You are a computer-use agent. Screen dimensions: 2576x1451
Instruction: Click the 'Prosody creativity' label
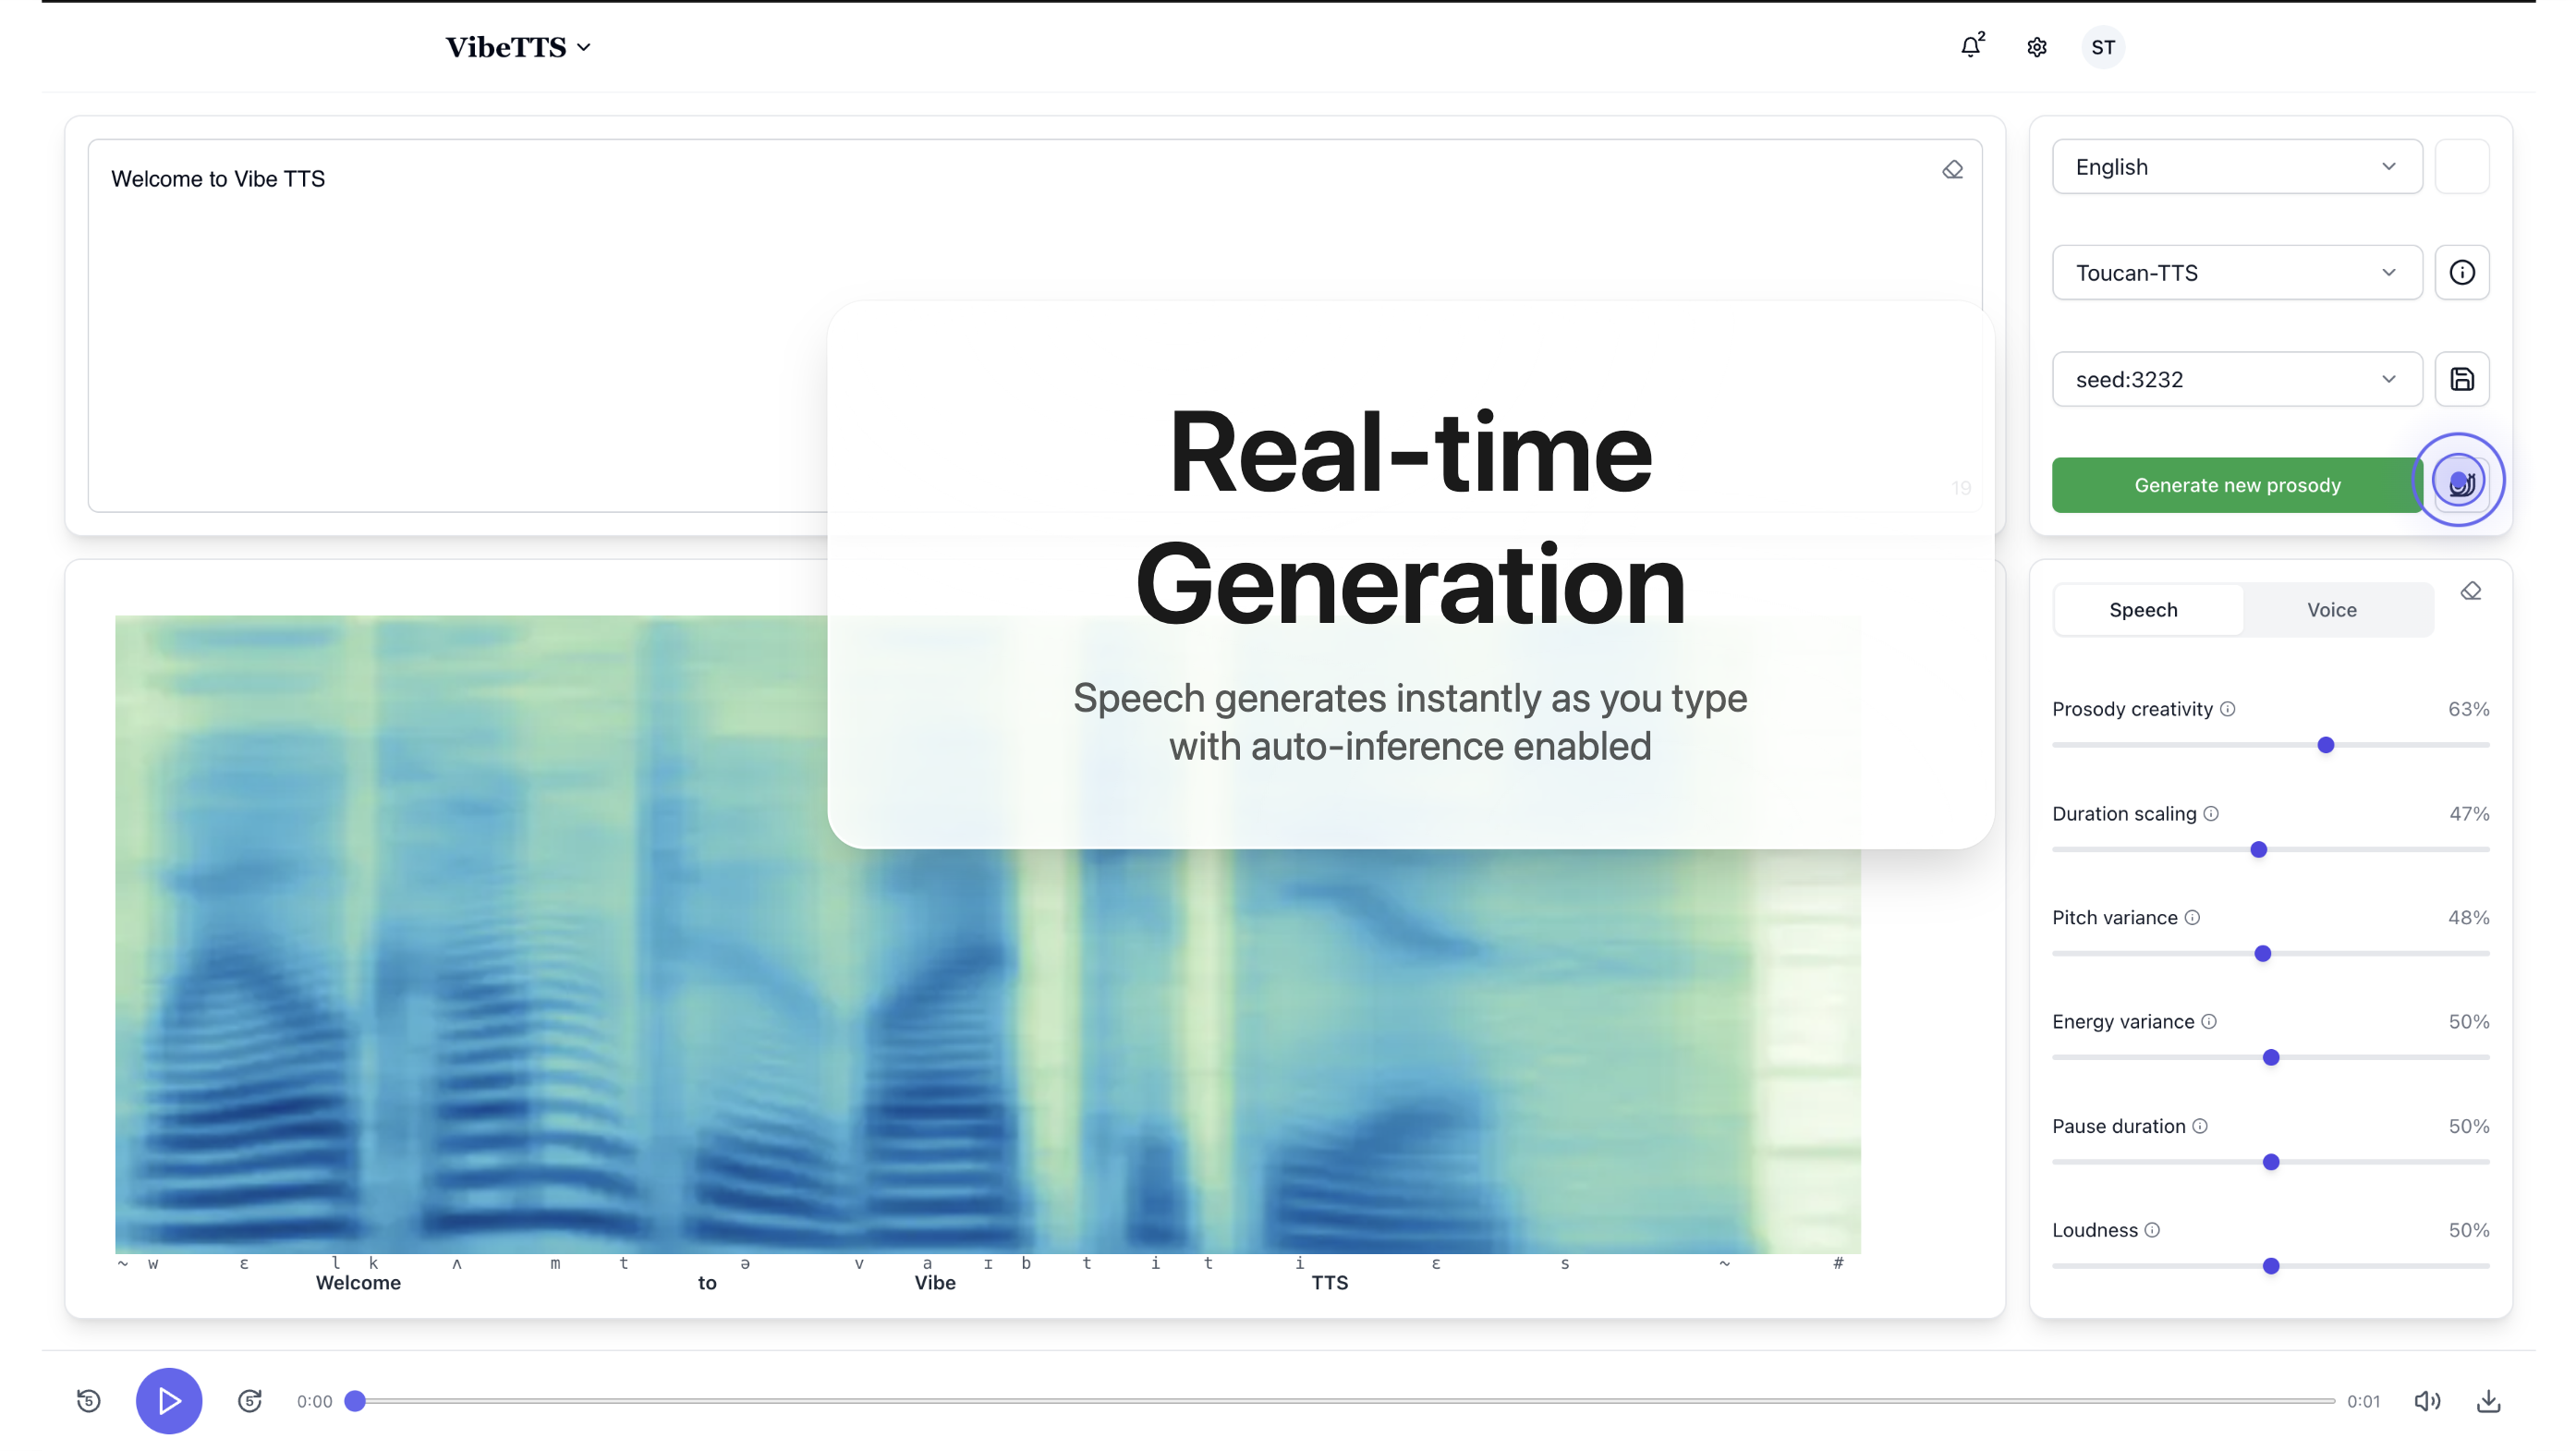coord(2132,709)
